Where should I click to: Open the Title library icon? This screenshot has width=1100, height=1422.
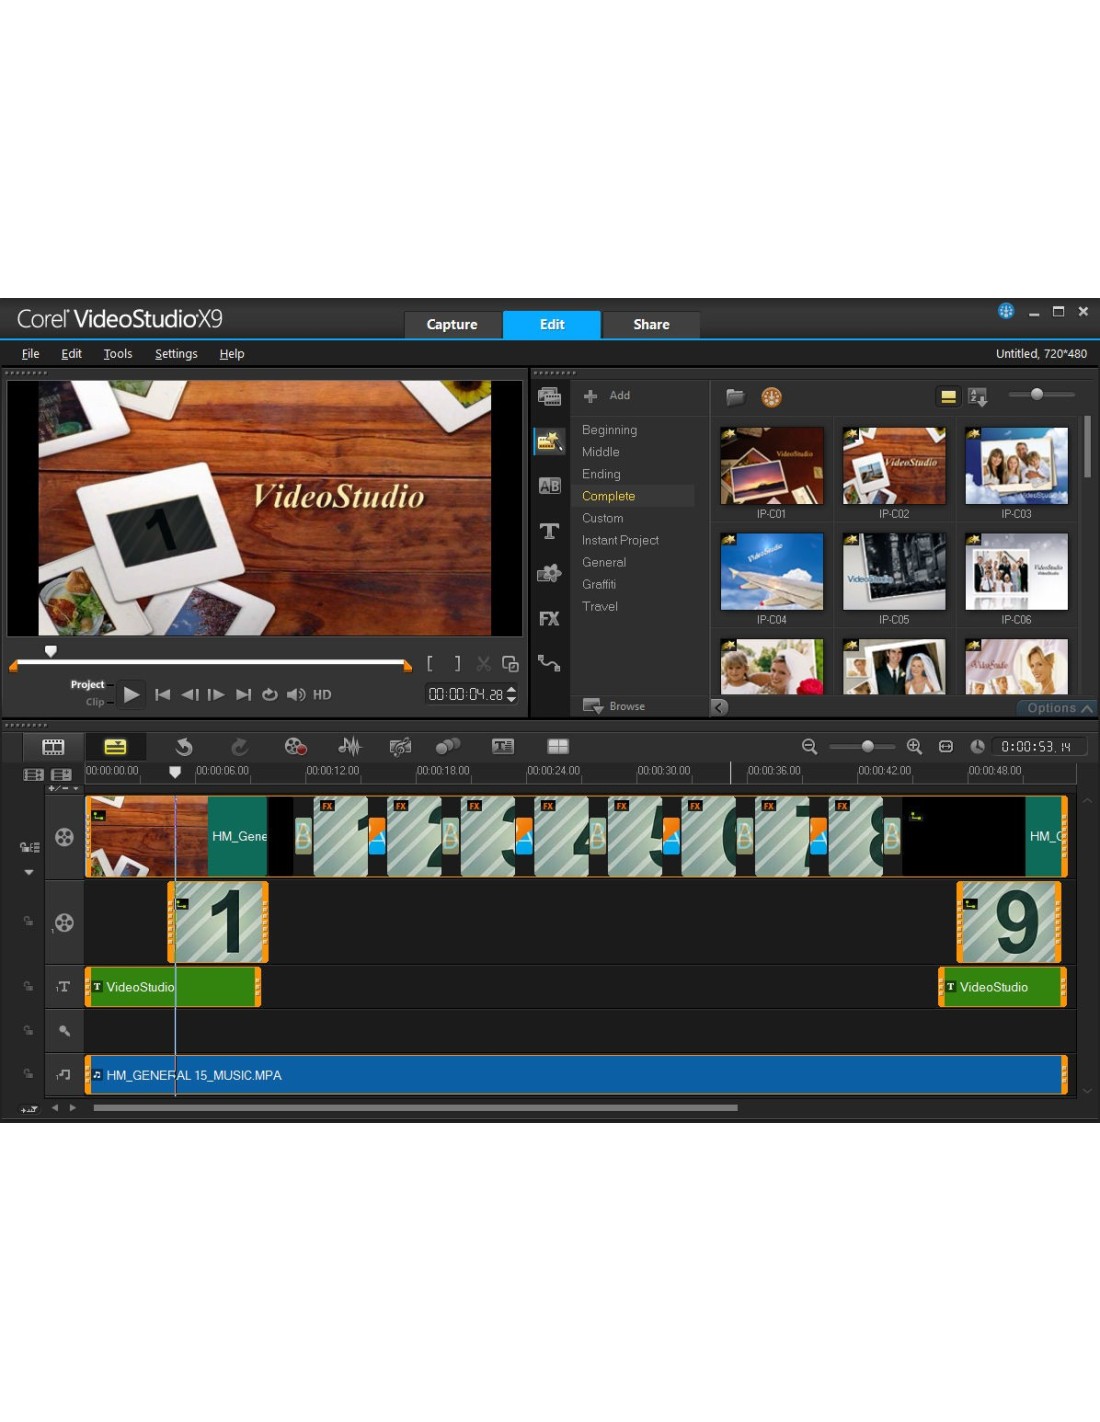click(549, 531)
